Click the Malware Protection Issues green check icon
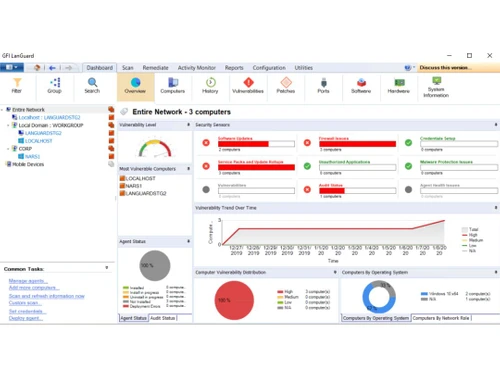Image resolution: width=500 pixels, height=375 pixels. click(x=408, y=166)
